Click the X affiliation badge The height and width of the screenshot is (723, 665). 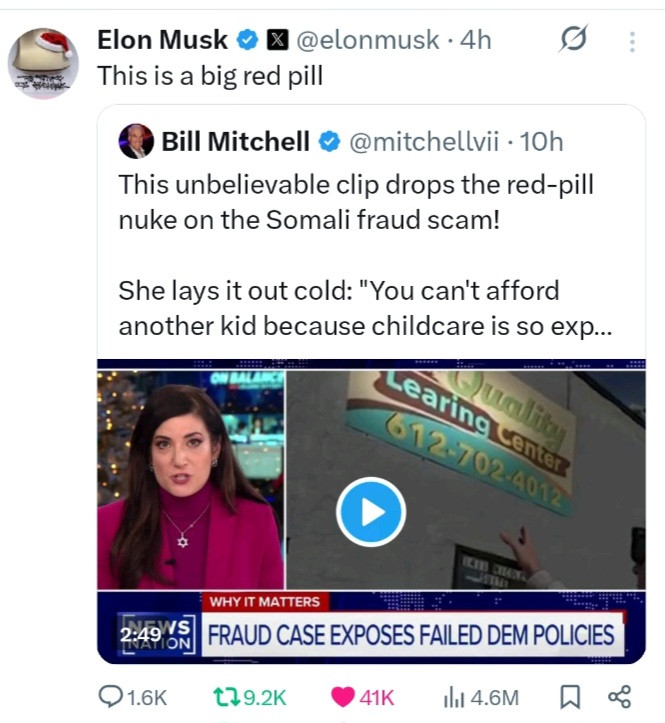[x=279, y=40]
